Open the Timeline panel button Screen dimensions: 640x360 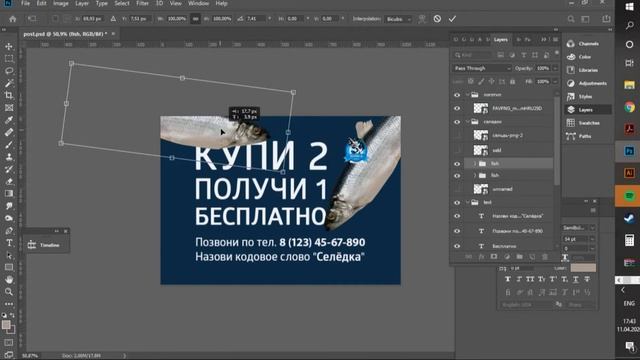click(x=44, y=245)
